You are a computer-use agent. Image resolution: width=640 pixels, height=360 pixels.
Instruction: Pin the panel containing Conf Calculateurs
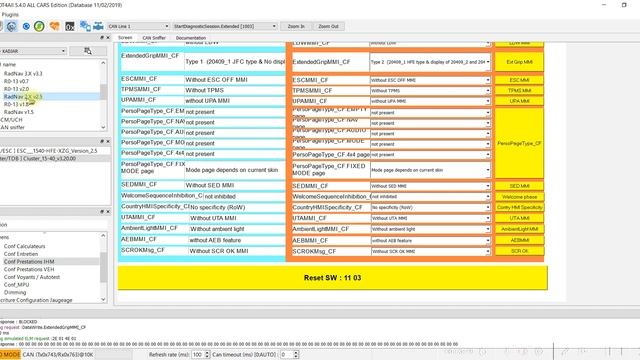pyautogui.click(x=102, y=211)
